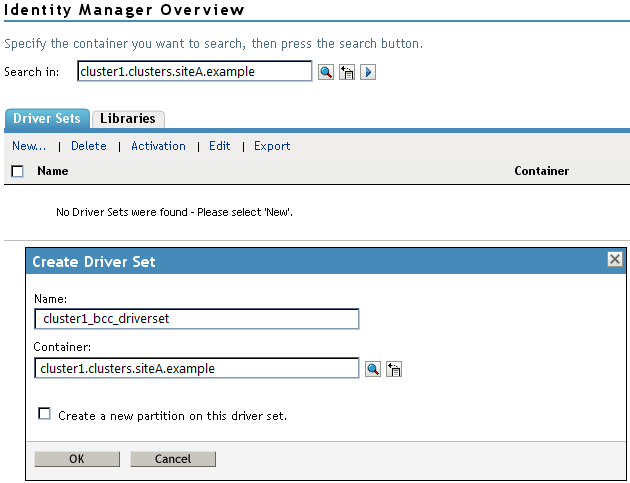Image resolution: width=630 pixels, height=483 pixels.
Task: Close the Create Driver Set dialog
Action: 615,260
